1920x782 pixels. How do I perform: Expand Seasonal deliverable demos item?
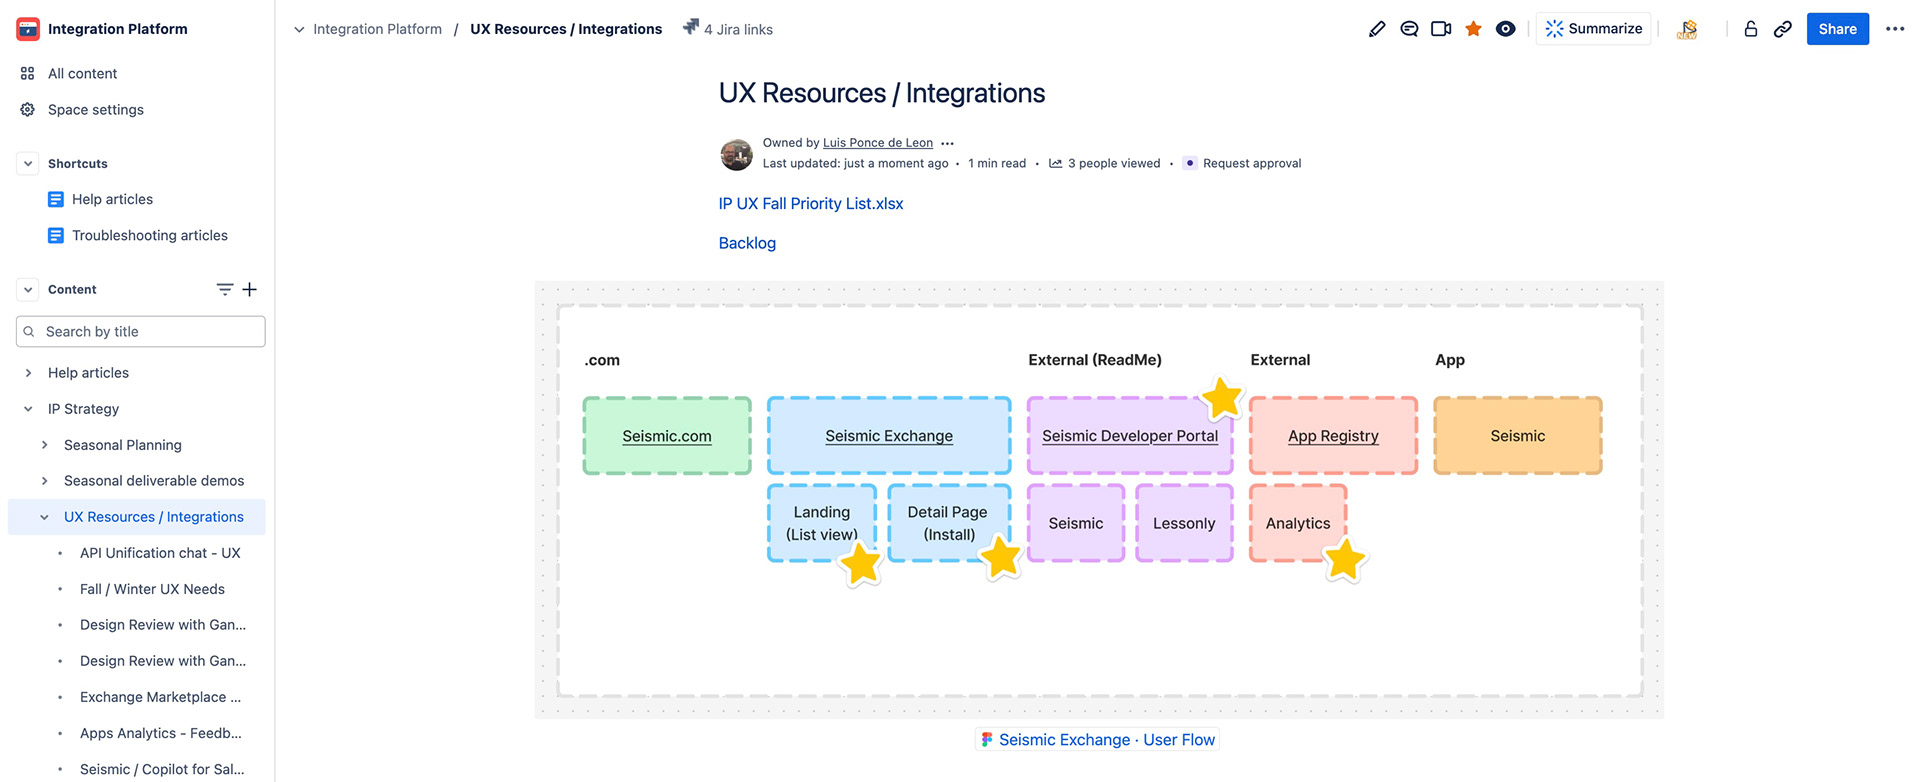(44, 480)
